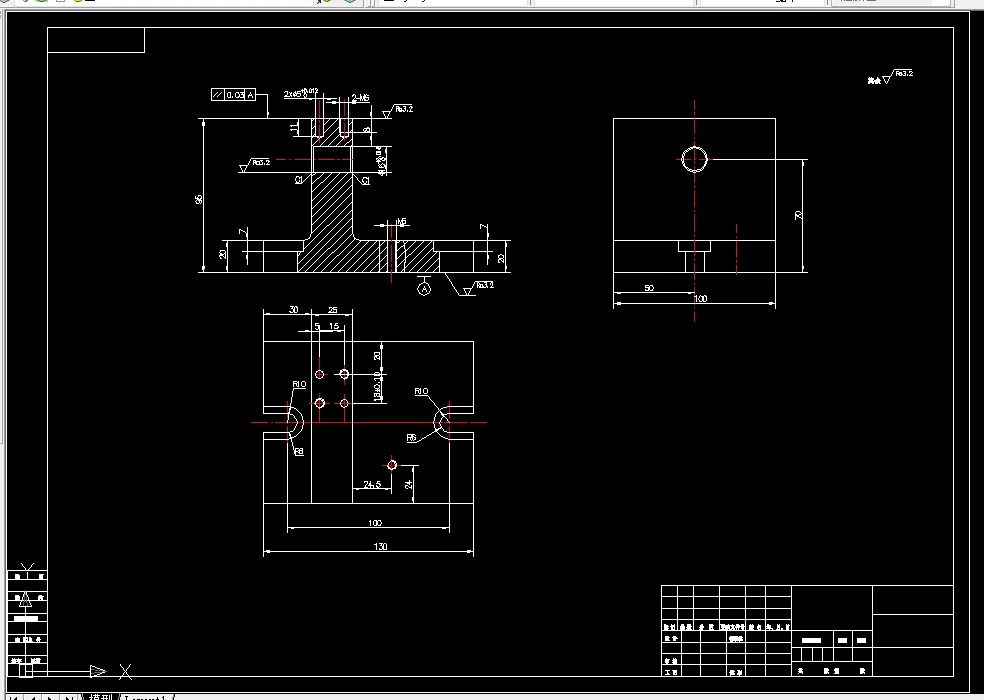Select the 15 dimension in bottom view
Viewport: 984px width, 700px height.
(334, 326)
